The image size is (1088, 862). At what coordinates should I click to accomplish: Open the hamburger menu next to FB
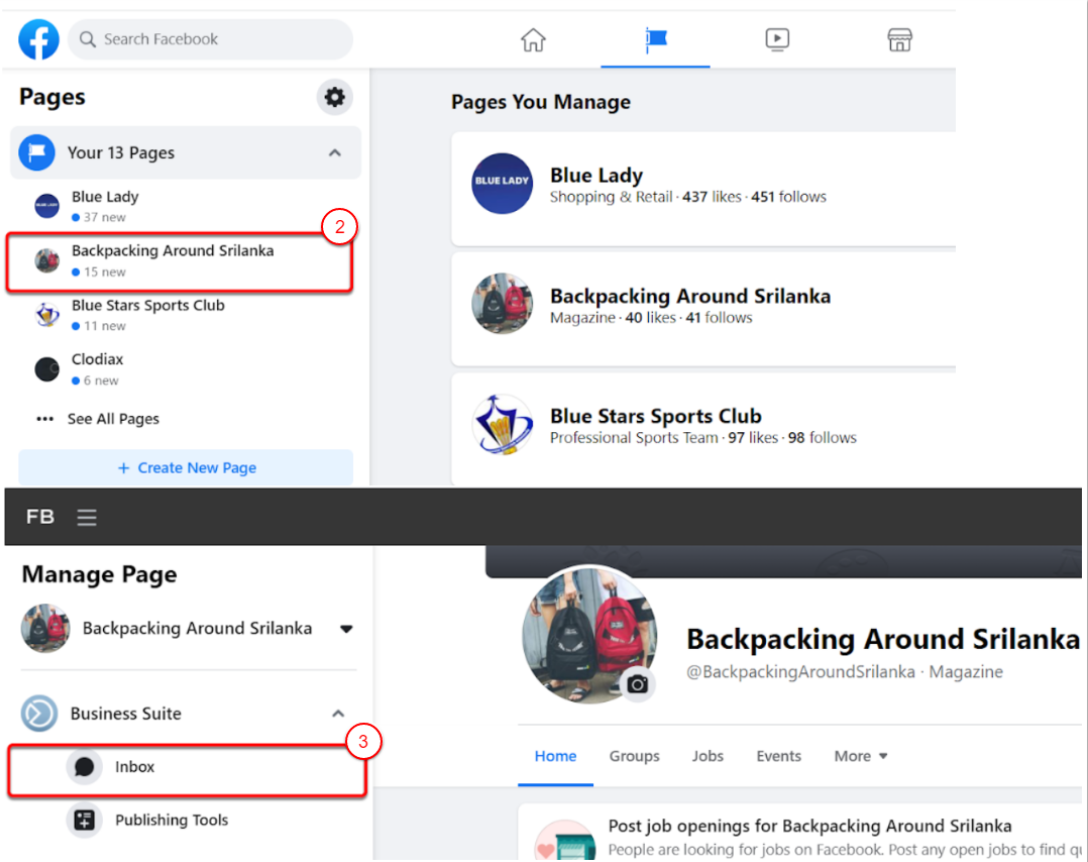click(86, 517)
